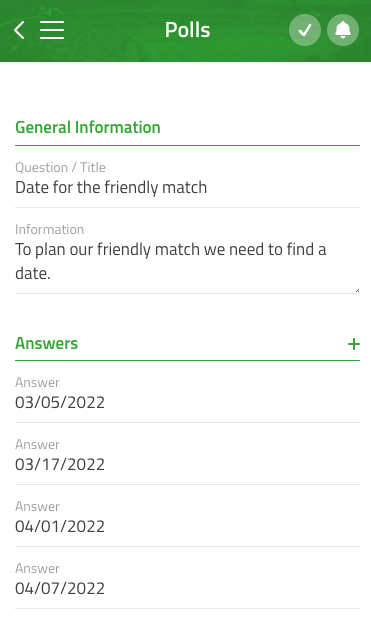Open the hamburger navigation menu
Screen dimensions: 371x627
[x=52, y=30]
